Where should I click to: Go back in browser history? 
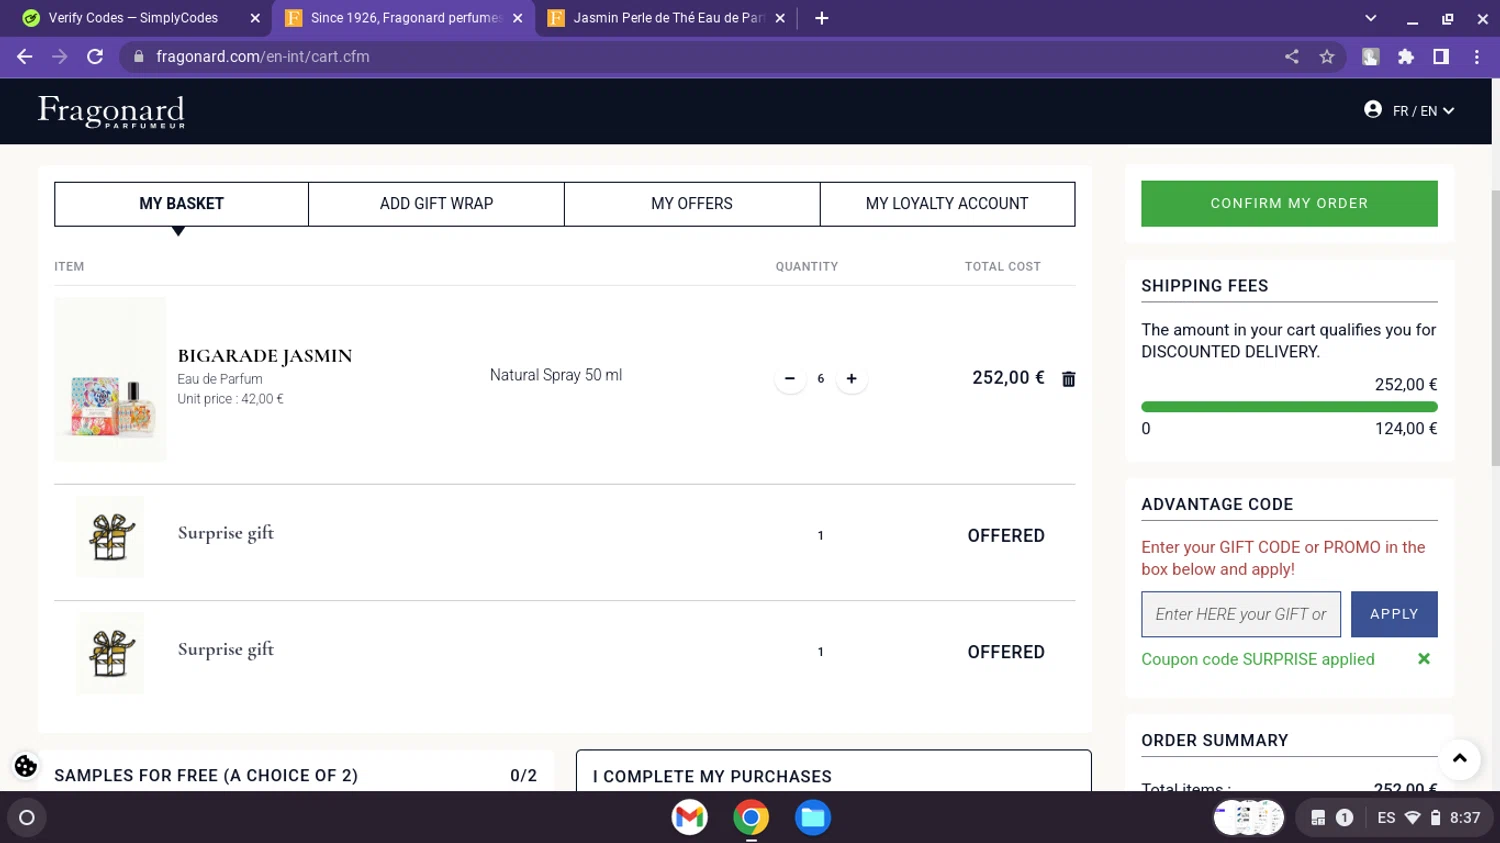(x=25, y=57)
